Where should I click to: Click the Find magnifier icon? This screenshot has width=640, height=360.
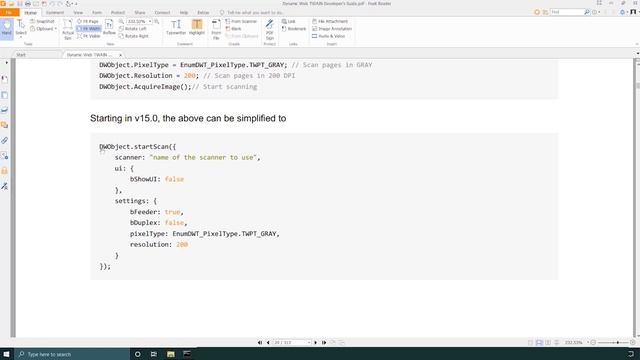(587, 12)
